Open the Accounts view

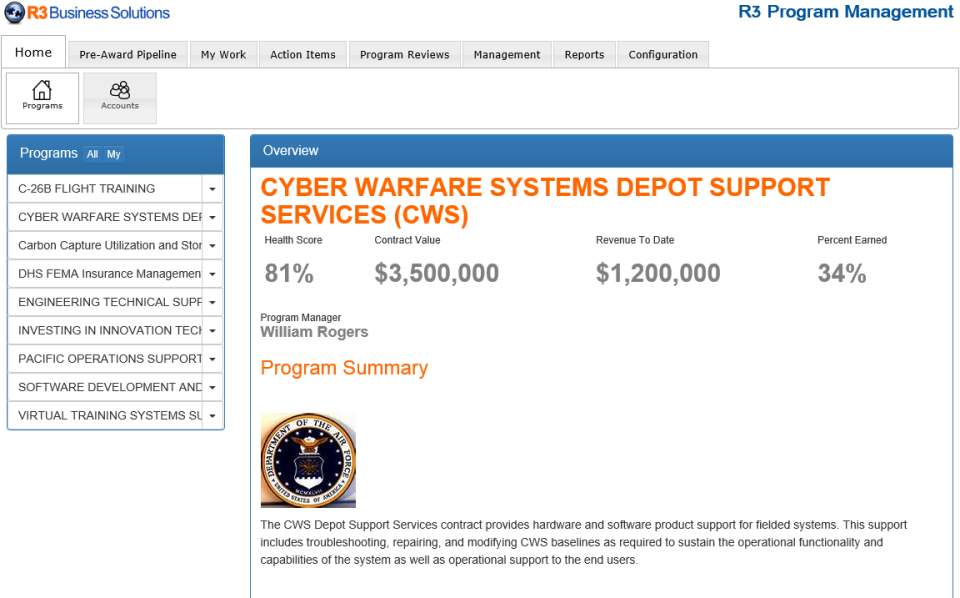coord(119,97)
